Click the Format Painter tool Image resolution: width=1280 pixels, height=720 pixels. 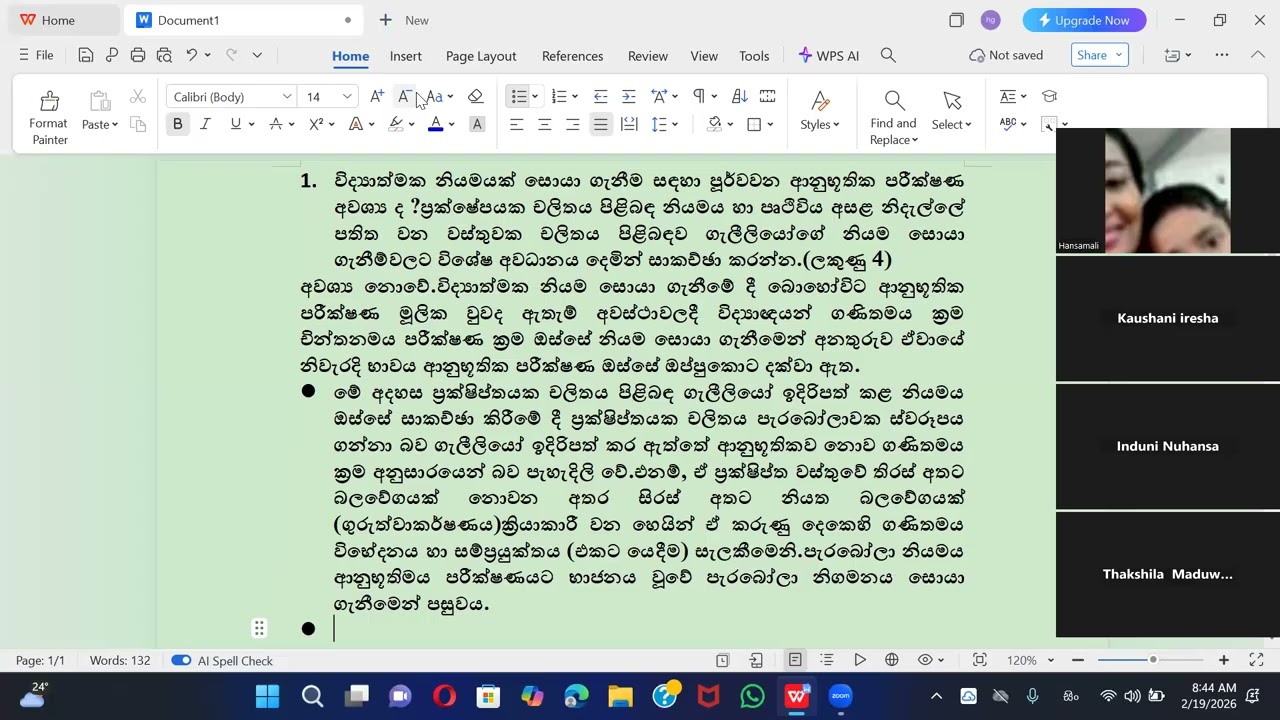tap(48, 117)
